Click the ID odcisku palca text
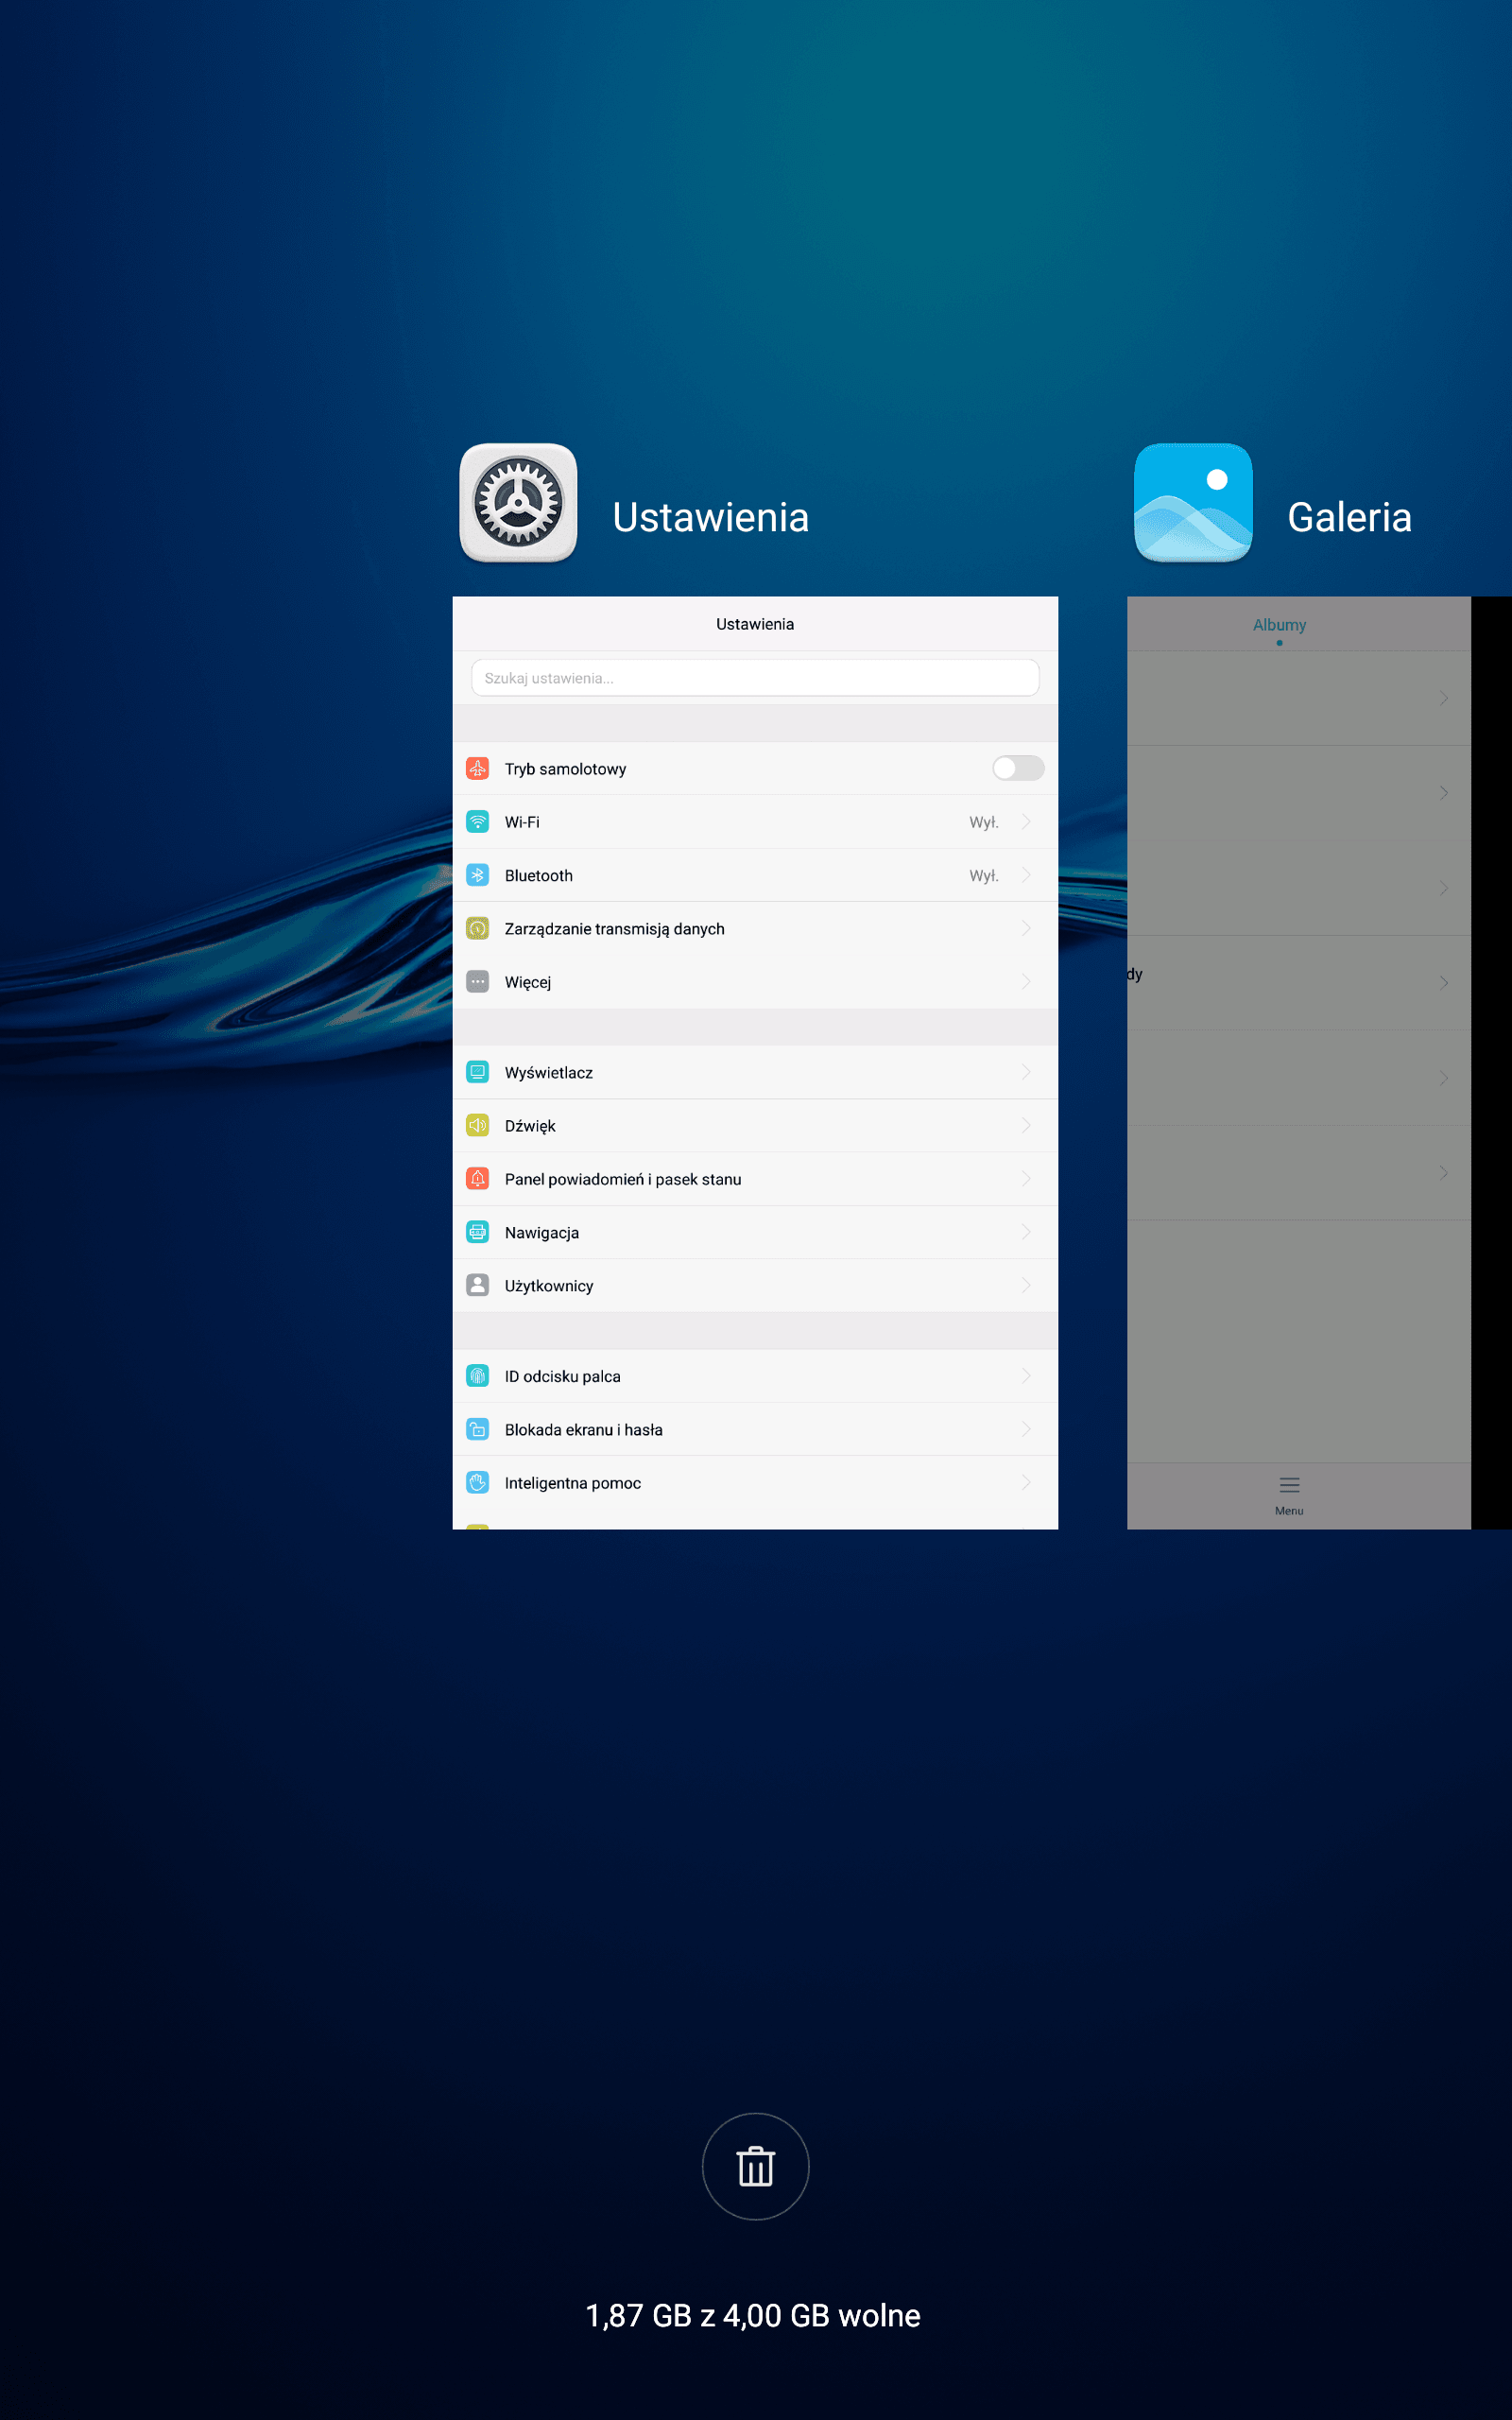Image resolution: width=1512 pixels, height=2420 pixels. pos(562,1377)
